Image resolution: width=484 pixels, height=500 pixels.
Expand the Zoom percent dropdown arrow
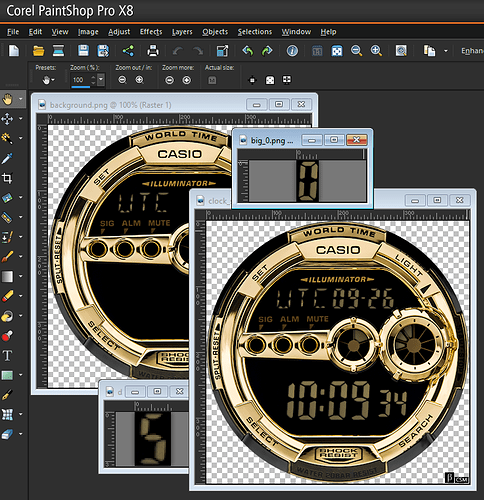(101, 80)
